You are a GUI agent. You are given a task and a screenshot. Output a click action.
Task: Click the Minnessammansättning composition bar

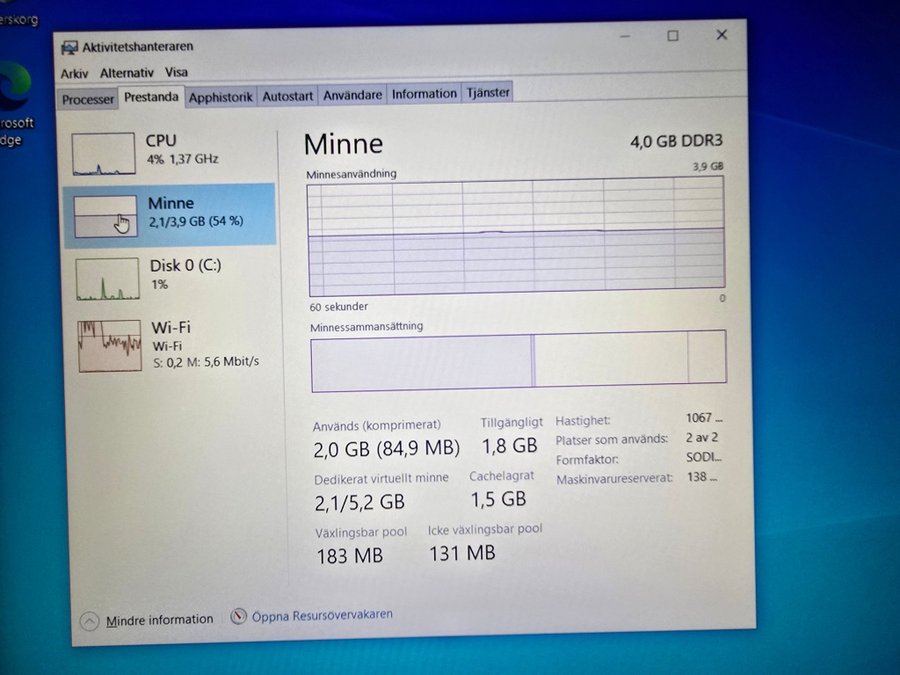(518, 361)
